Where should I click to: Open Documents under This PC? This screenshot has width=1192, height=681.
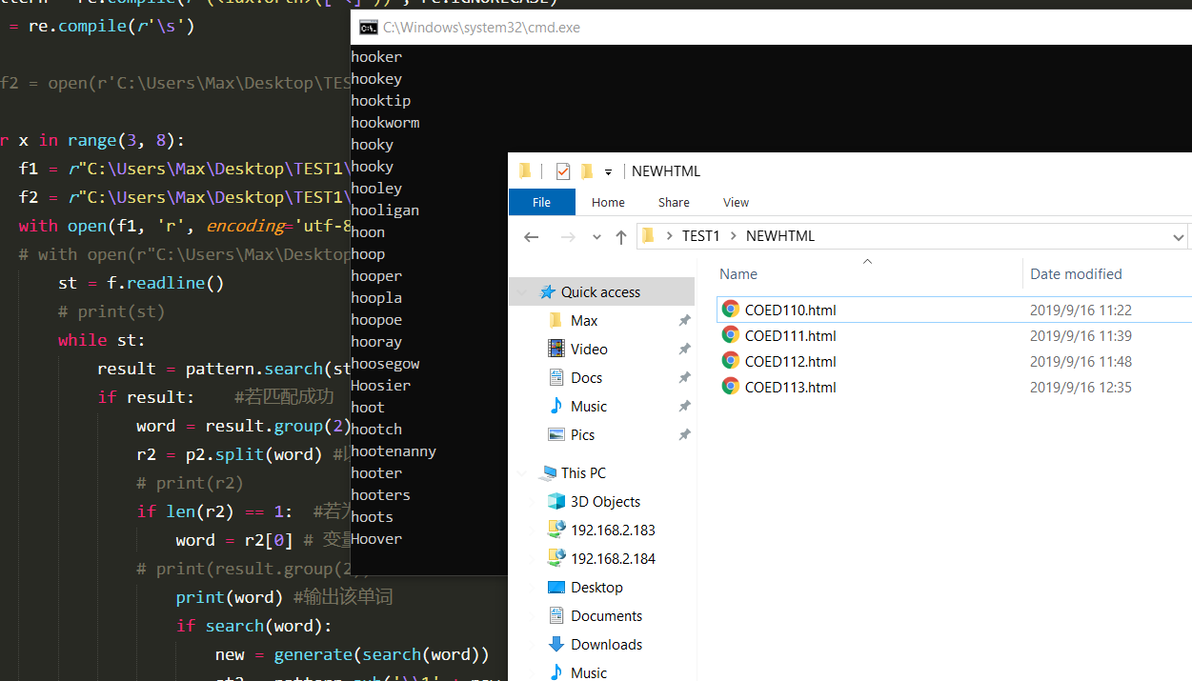click(606, 616)
